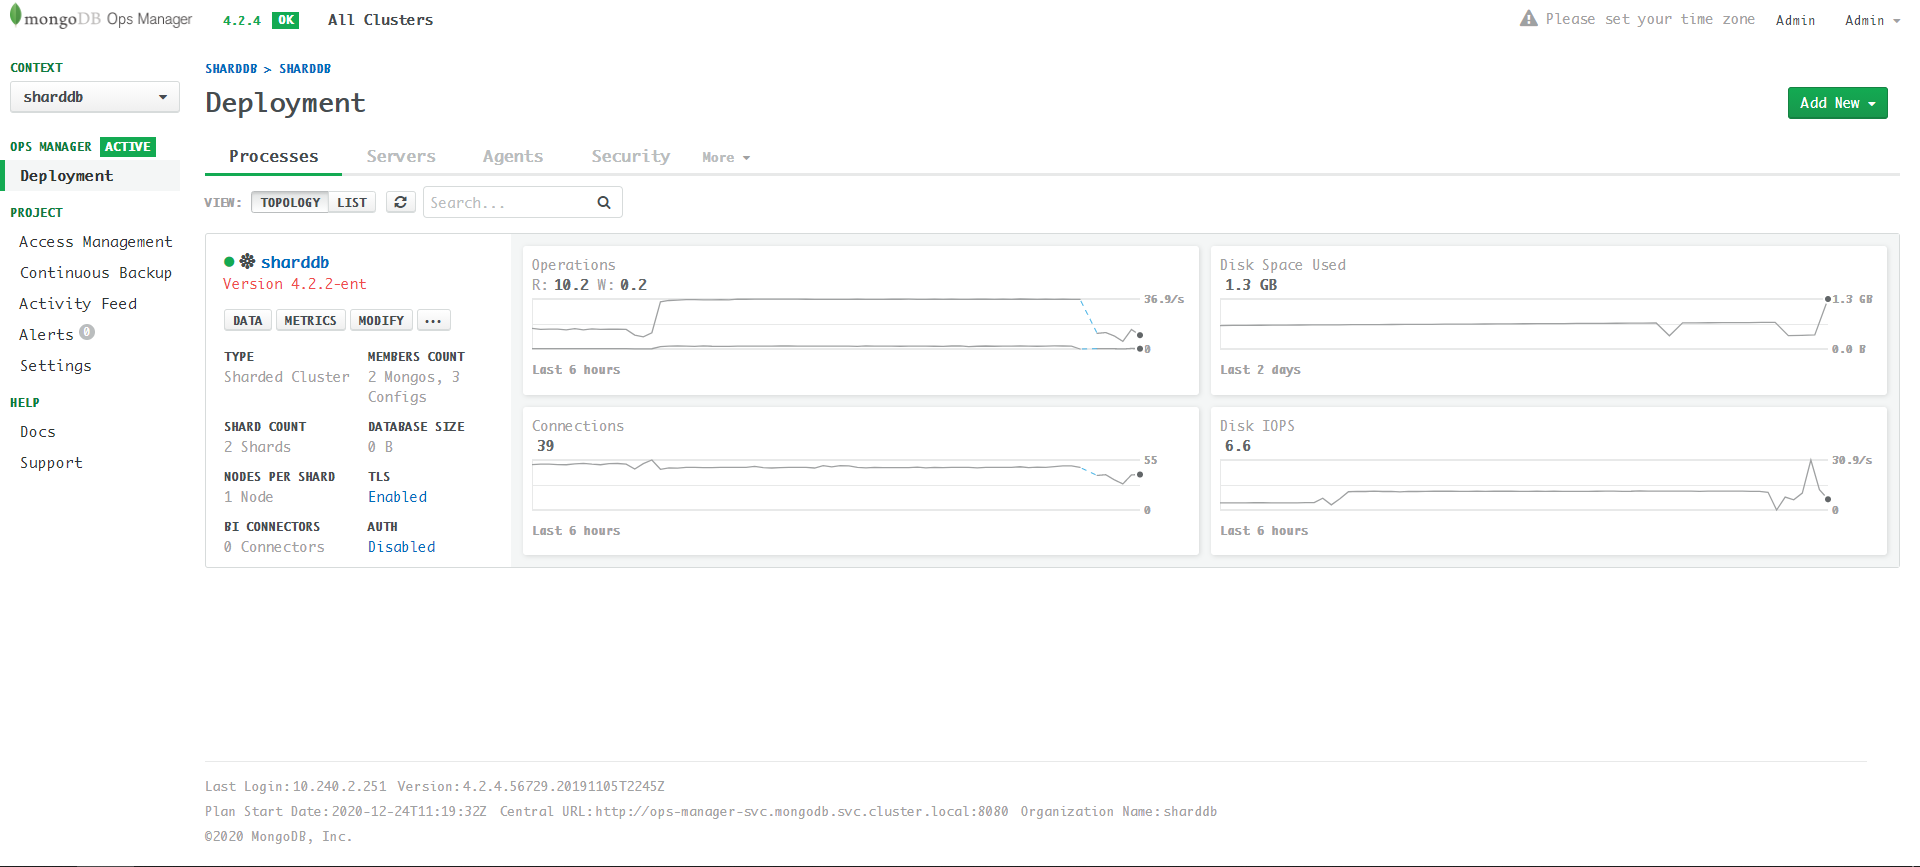Click the METRICS button for sharddb

click(x=310, y=320)
